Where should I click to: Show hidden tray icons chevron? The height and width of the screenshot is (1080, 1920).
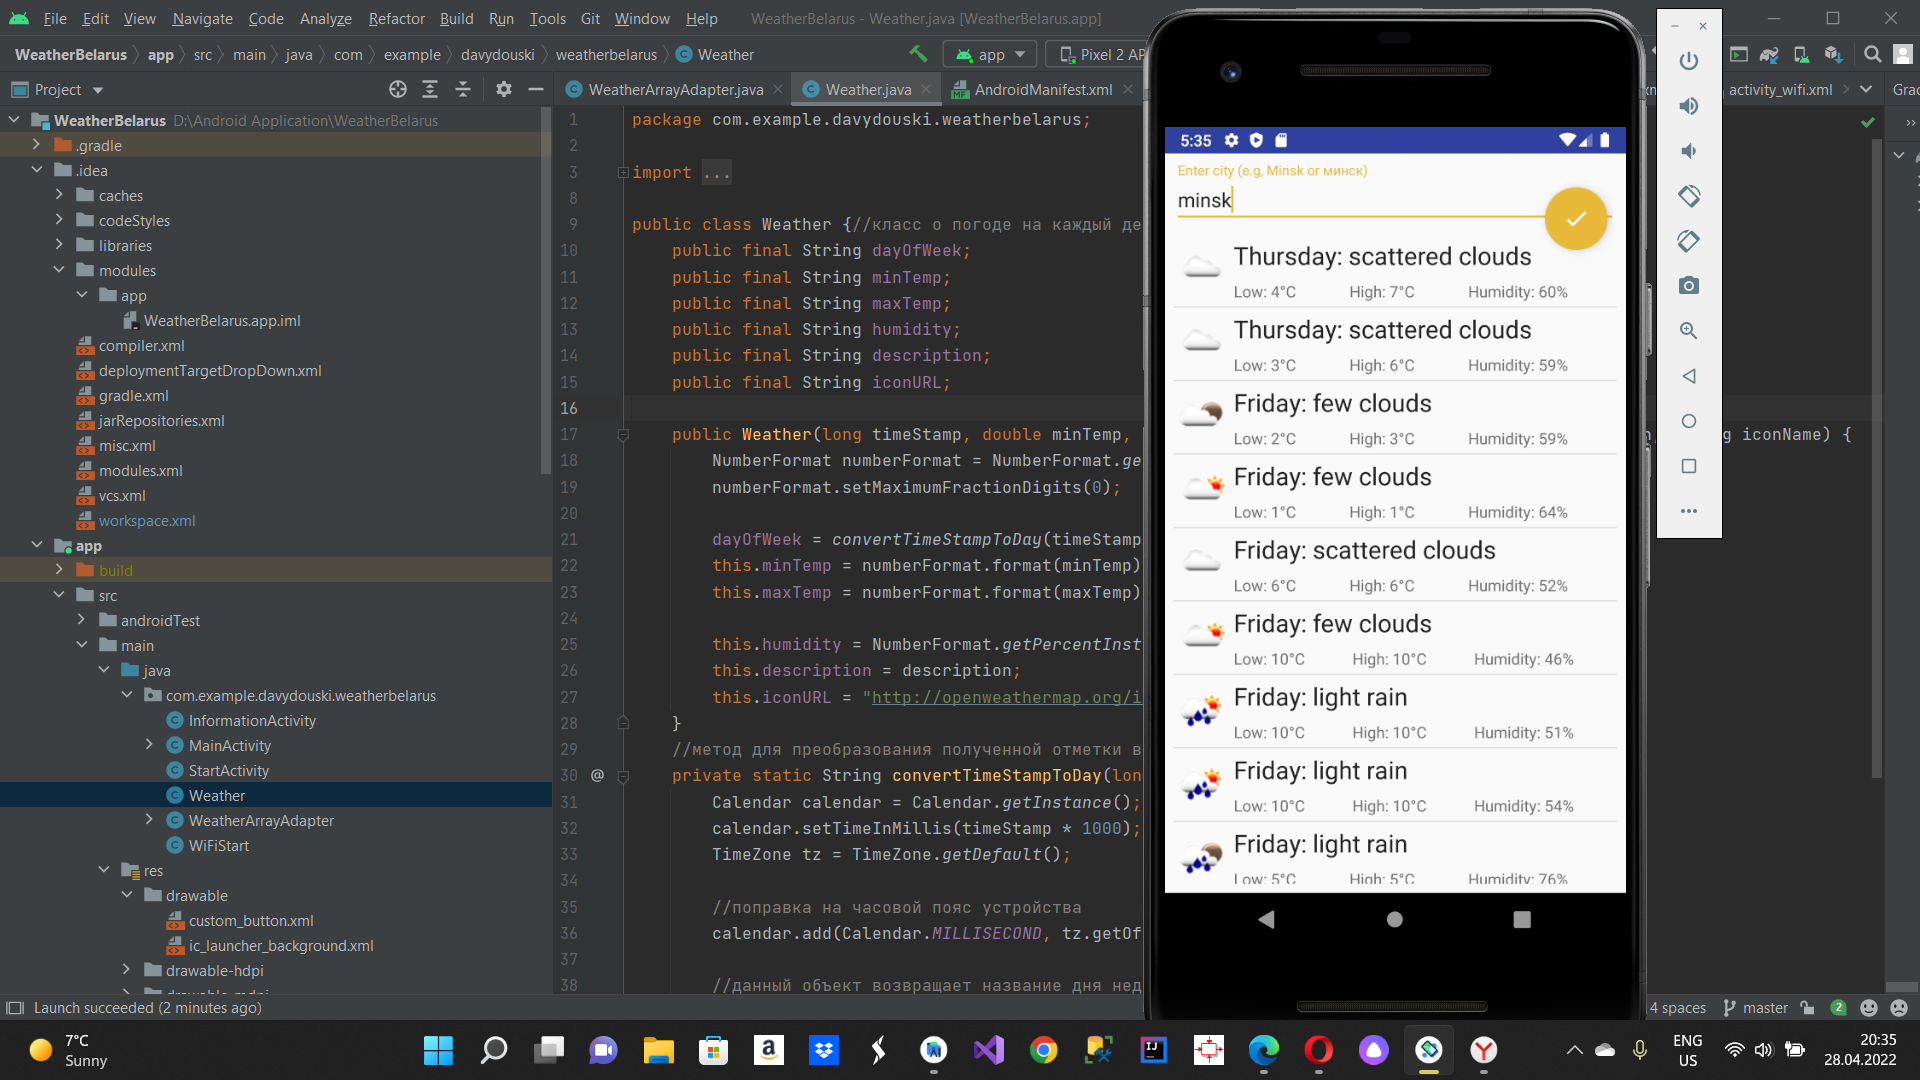1574,1050
